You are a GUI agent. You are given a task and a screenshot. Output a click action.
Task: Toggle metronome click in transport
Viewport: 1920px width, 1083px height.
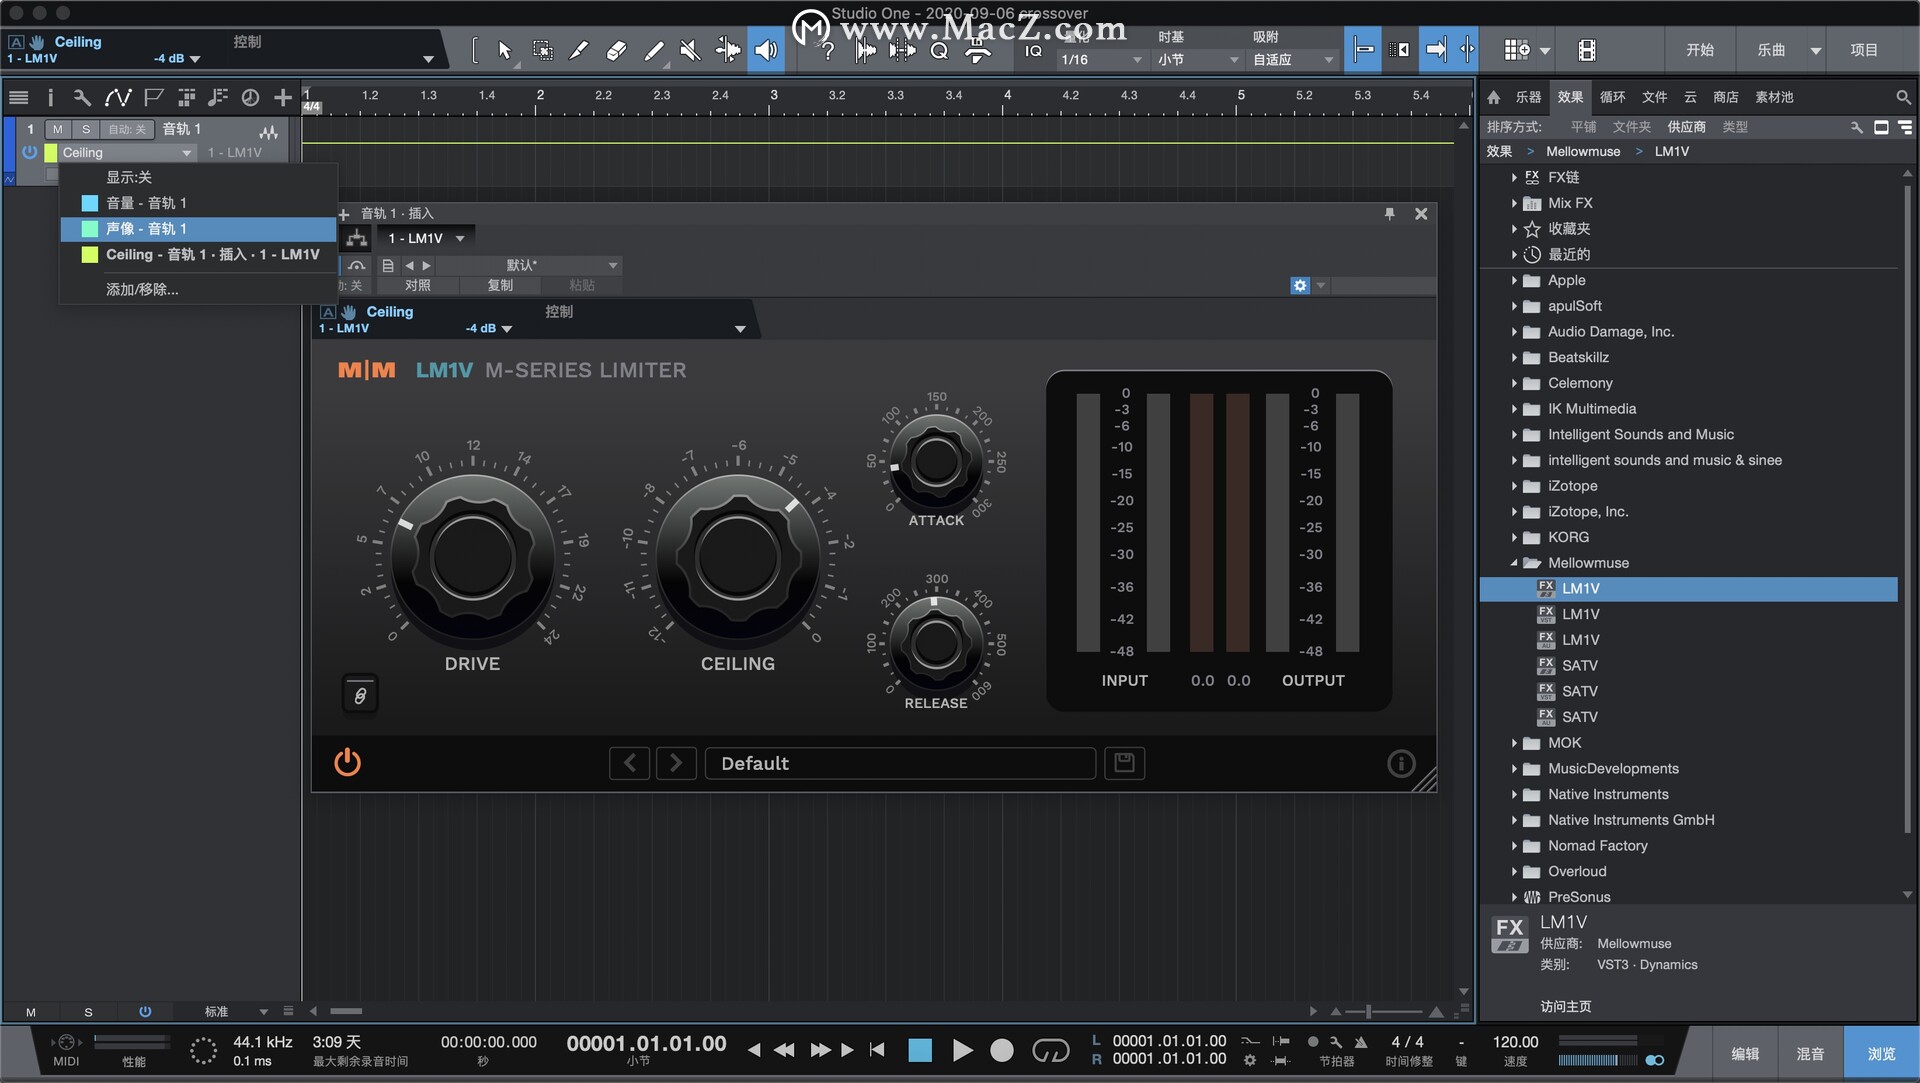point(1360,1042)
